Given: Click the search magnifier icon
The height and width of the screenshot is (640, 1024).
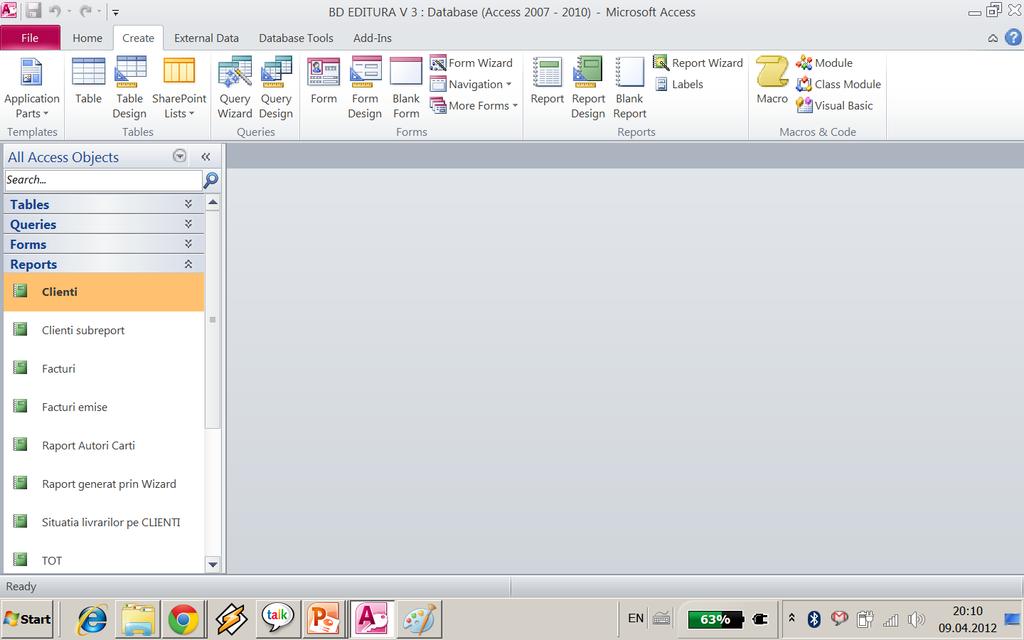Looking at the screenshot, I should point(211,180).
